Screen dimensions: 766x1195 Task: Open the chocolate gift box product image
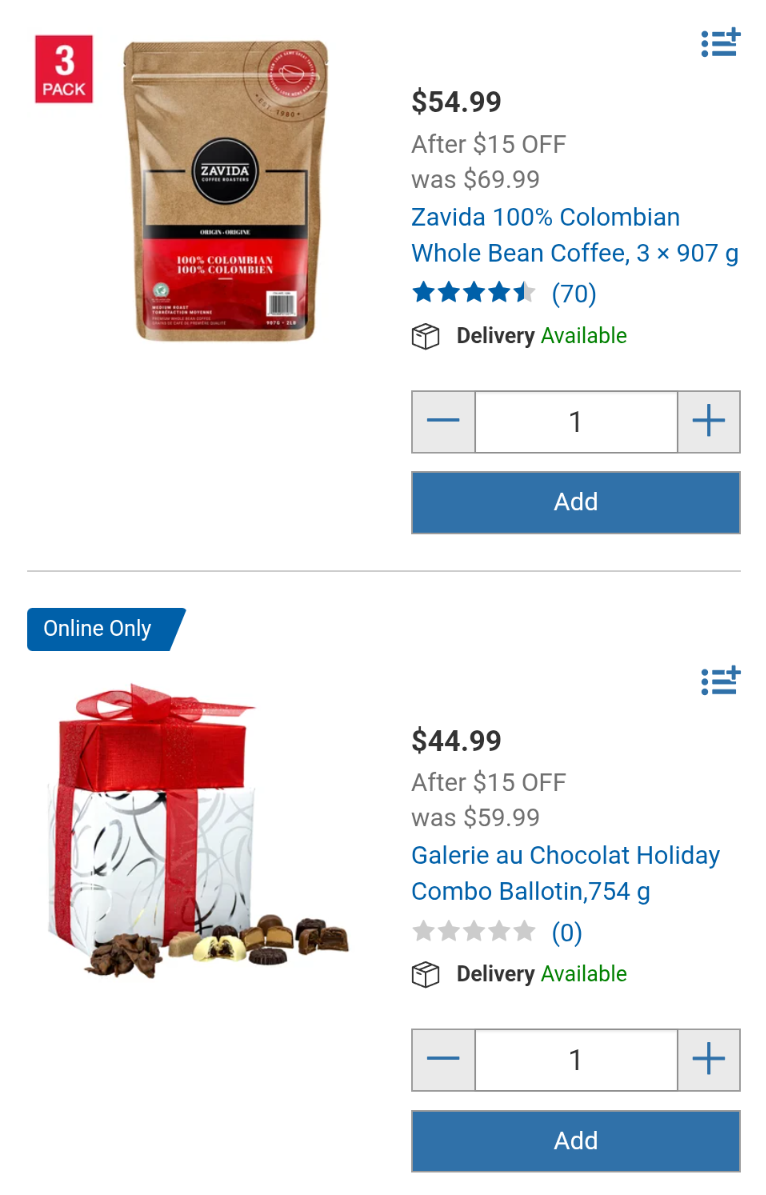coord(198,831)
